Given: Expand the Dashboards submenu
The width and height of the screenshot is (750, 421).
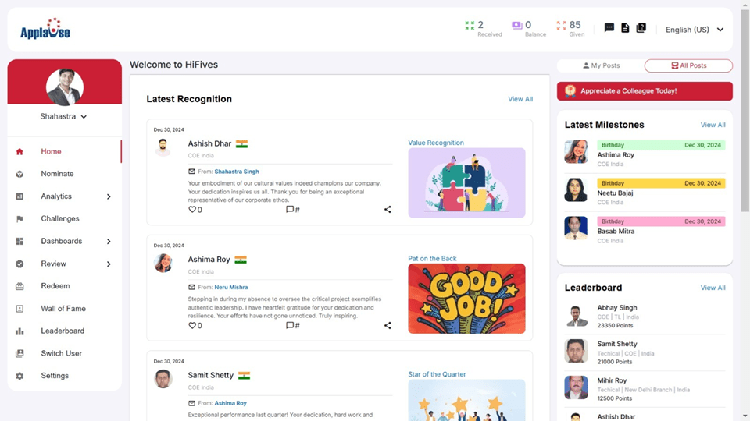Looking at the screenshot, I should pos(108,242).
